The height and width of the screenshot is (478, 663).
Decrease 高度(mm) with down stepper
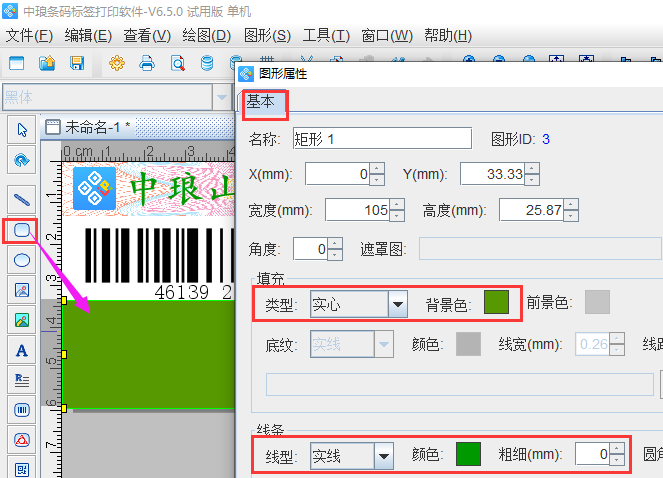coord(571,215)
